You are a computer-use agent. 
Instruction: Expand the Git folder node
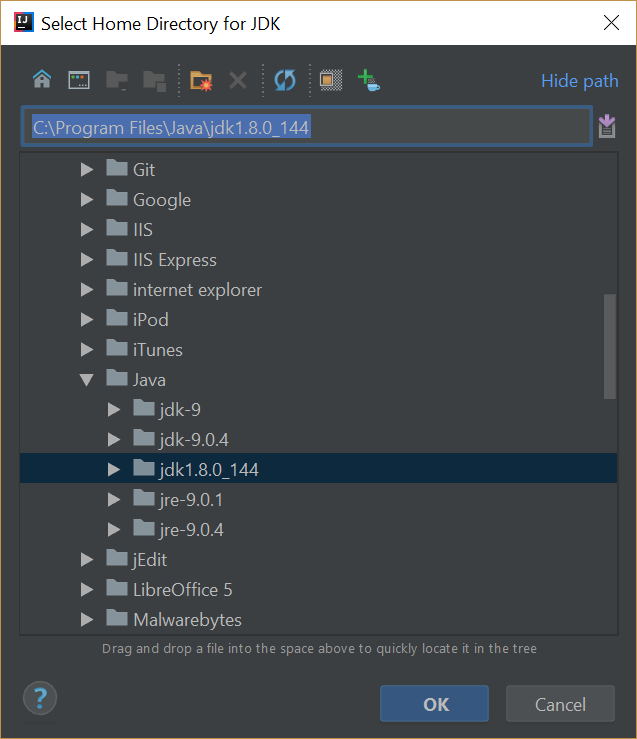pos(87,170)
